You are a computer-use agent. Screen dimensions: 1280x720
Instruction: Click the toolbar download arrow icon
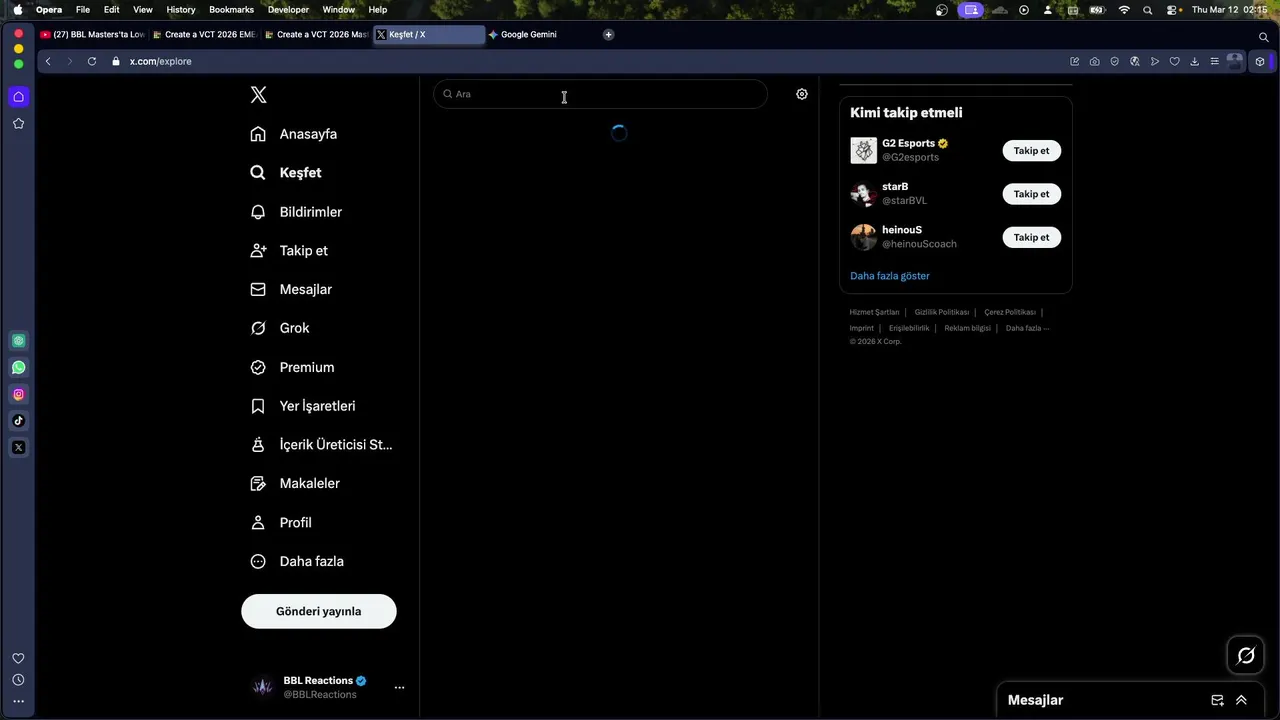(x=1194, y=61)
